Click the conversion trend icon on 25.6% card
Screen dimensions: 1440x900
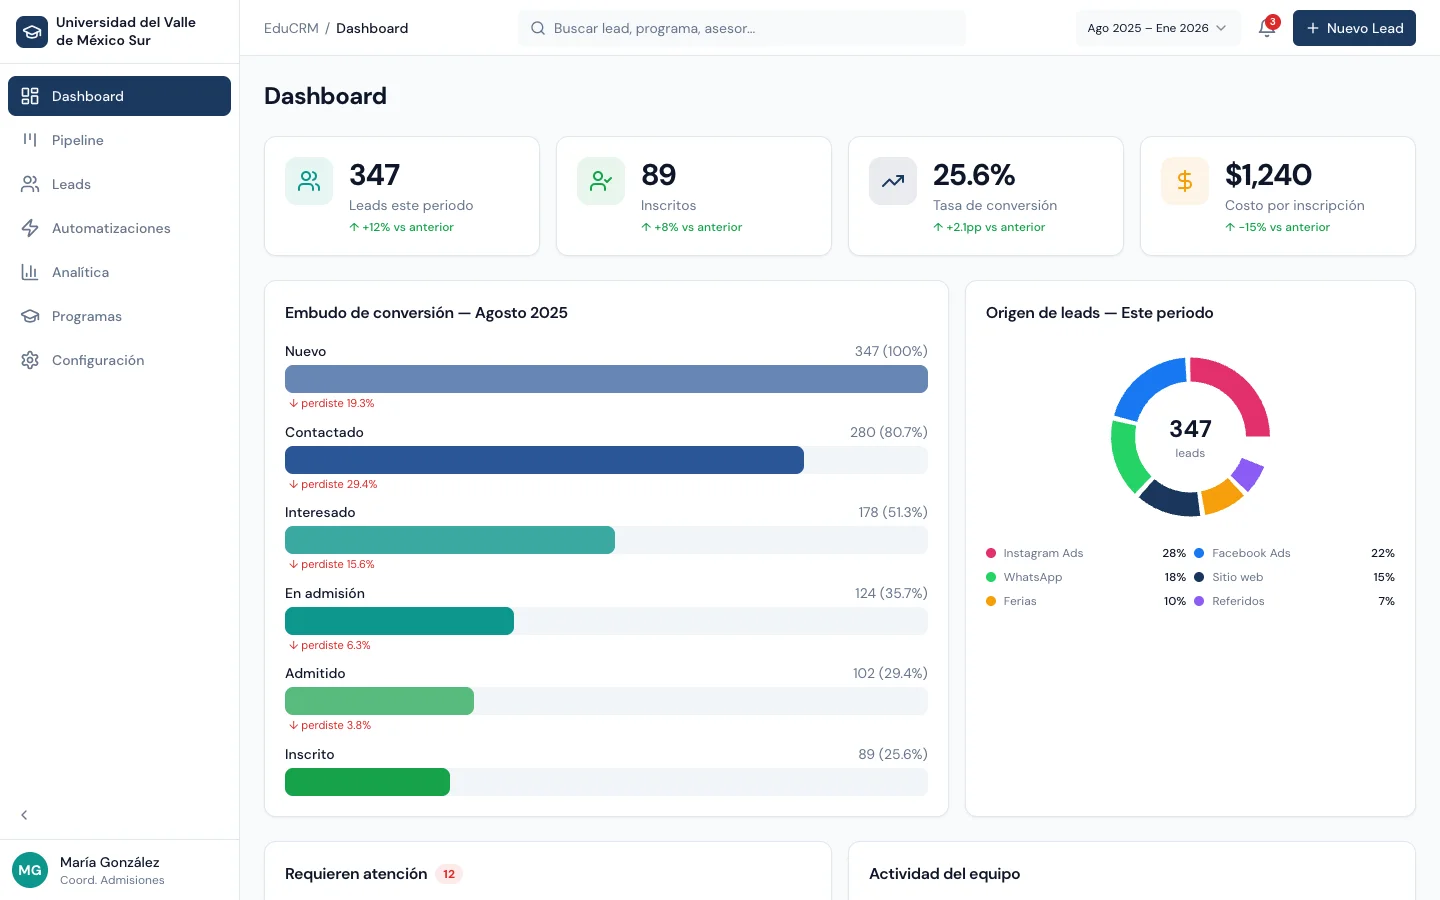pyautogui.click(x=893, y=181)
